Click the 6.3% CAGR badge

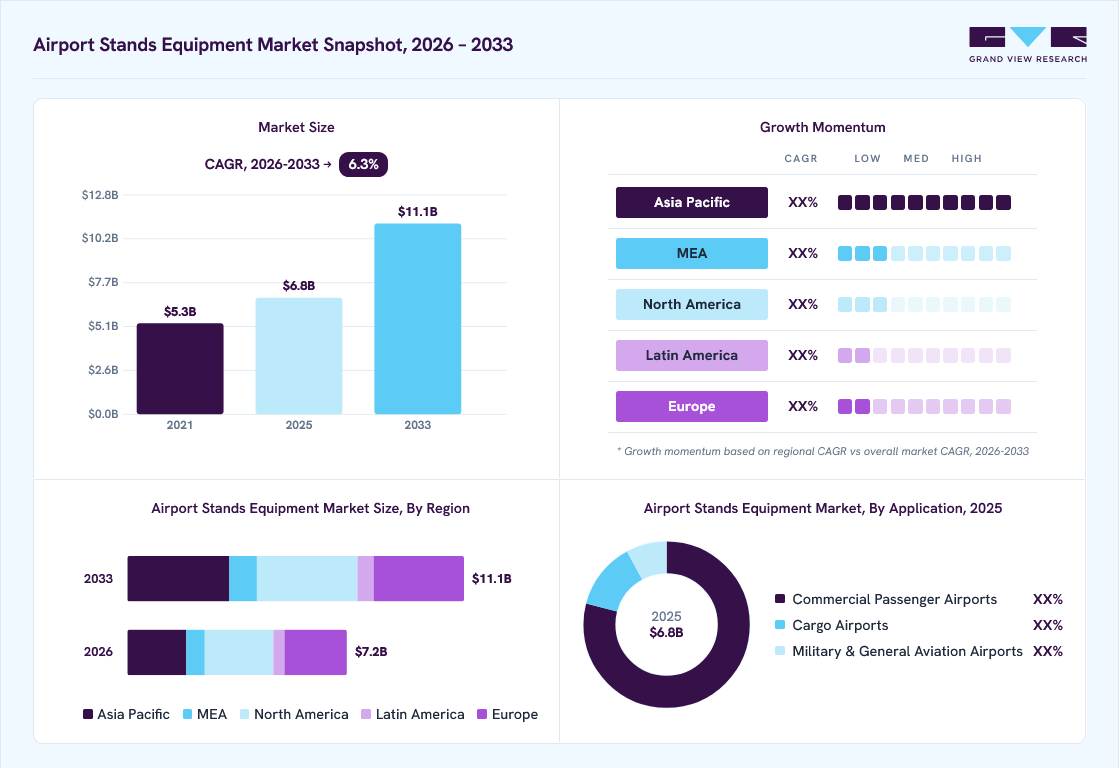coord(363,164)
